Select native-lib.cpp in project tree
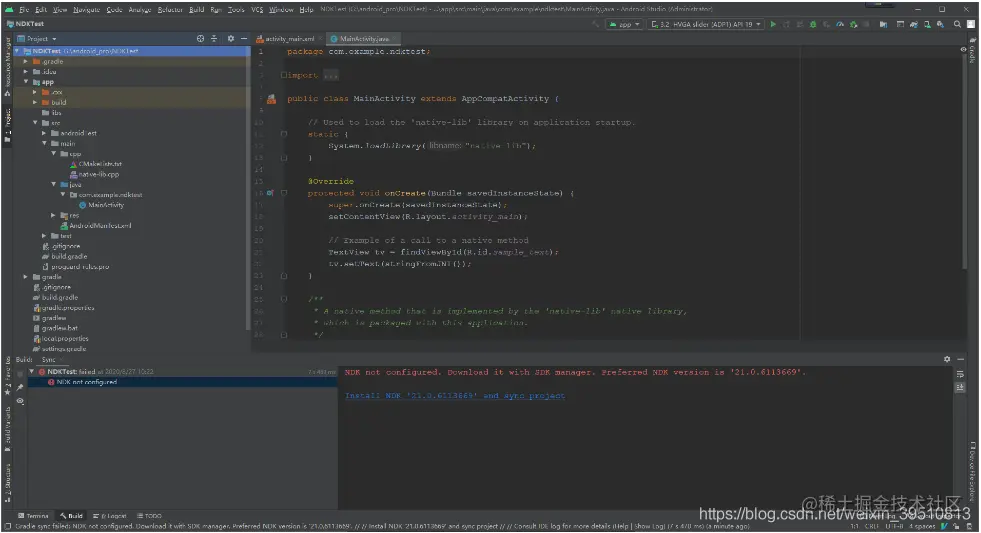The height and width of the screenshot is (533, 981). coord(98,174)
